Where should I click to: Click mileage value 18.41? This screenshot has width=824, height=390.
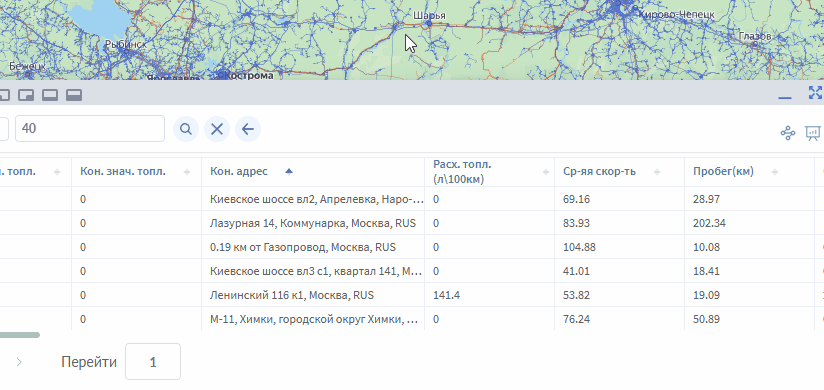click(x=706, y=272)
